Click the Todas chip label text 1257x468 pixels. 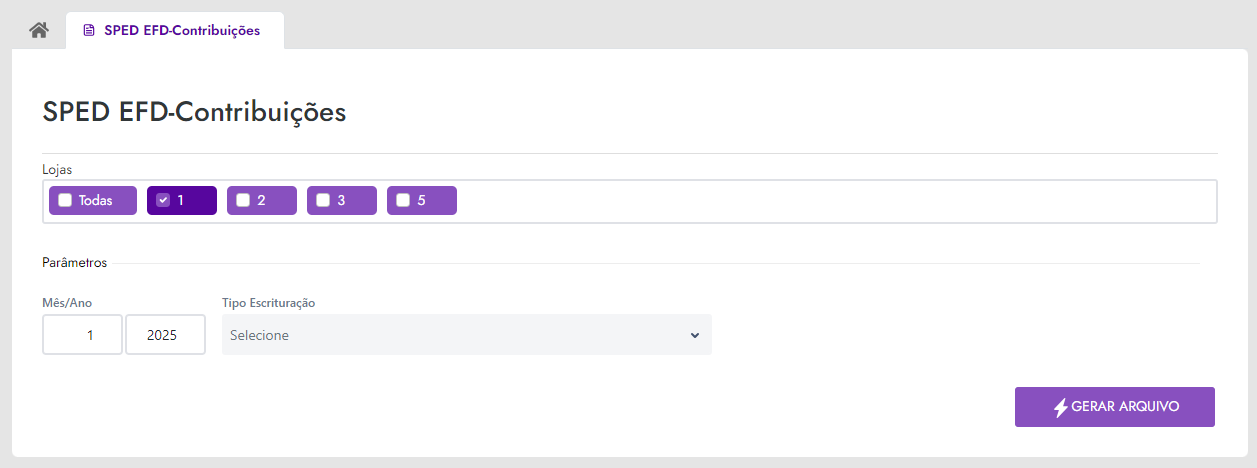pos(95,200)
